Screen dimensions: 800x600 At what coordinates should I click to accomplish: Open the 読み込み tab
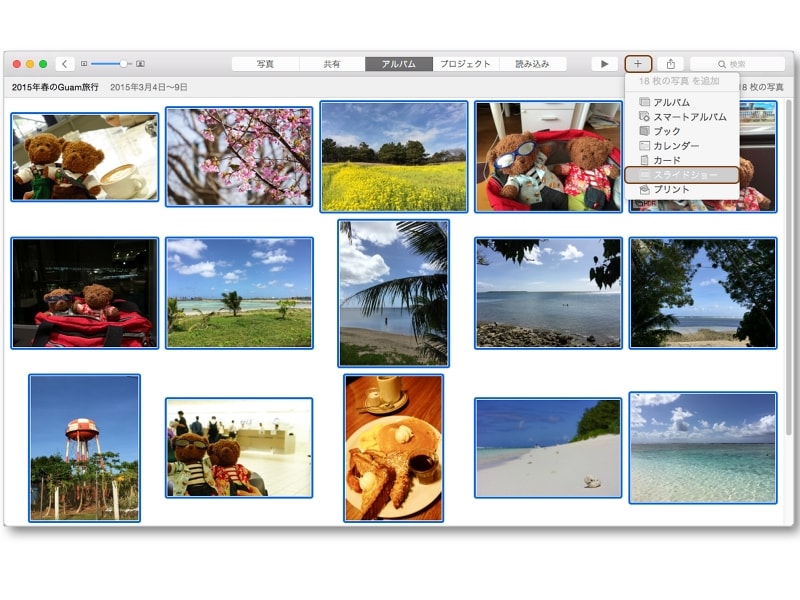coord(532,64)
